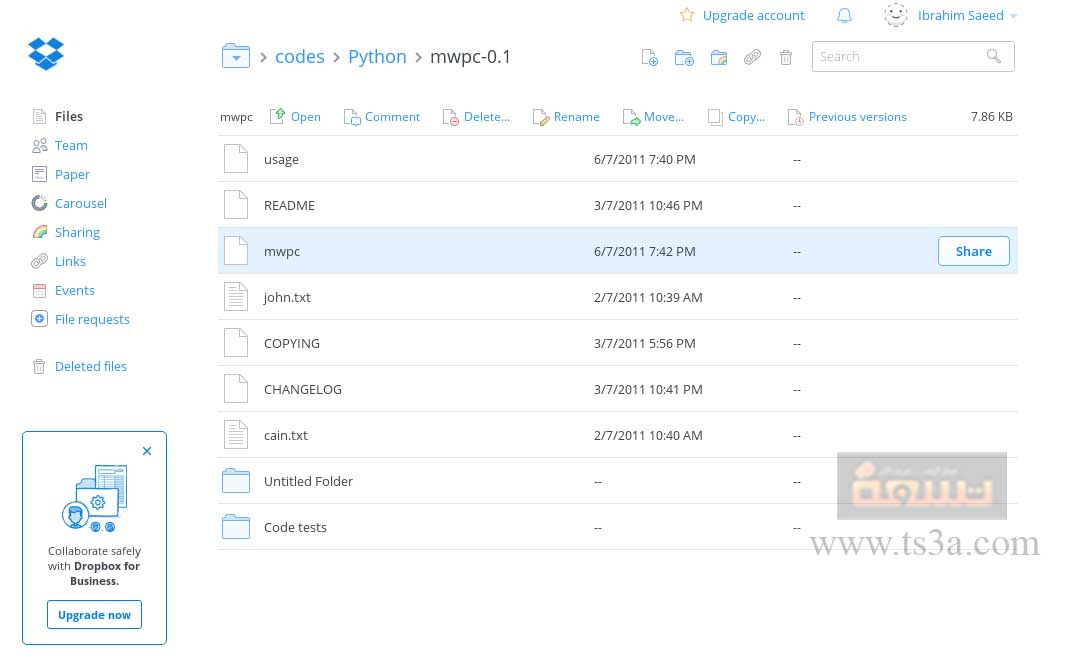
Task: Open the Untitled Folder row
Action: pos(617,481)
